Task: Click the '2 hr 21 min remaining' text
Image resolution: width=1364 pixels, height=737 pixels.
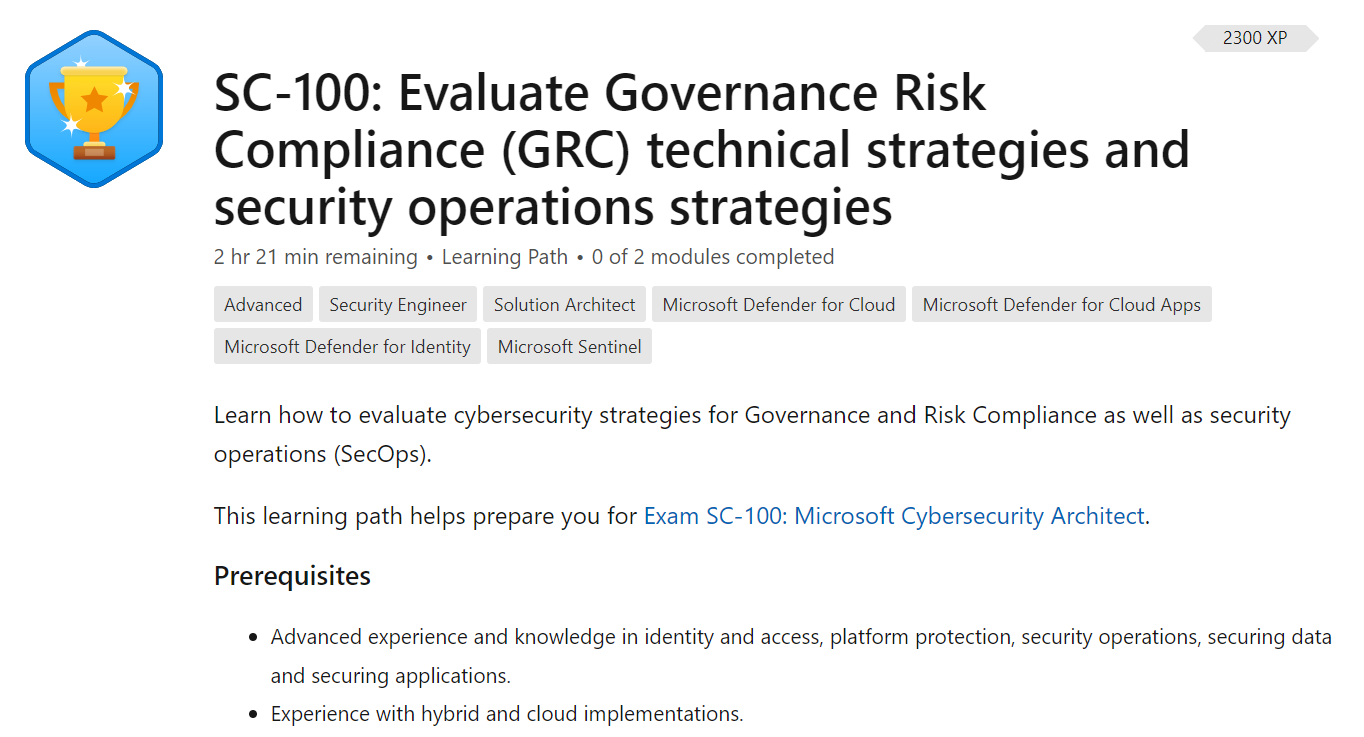Action: click(315, 257)
